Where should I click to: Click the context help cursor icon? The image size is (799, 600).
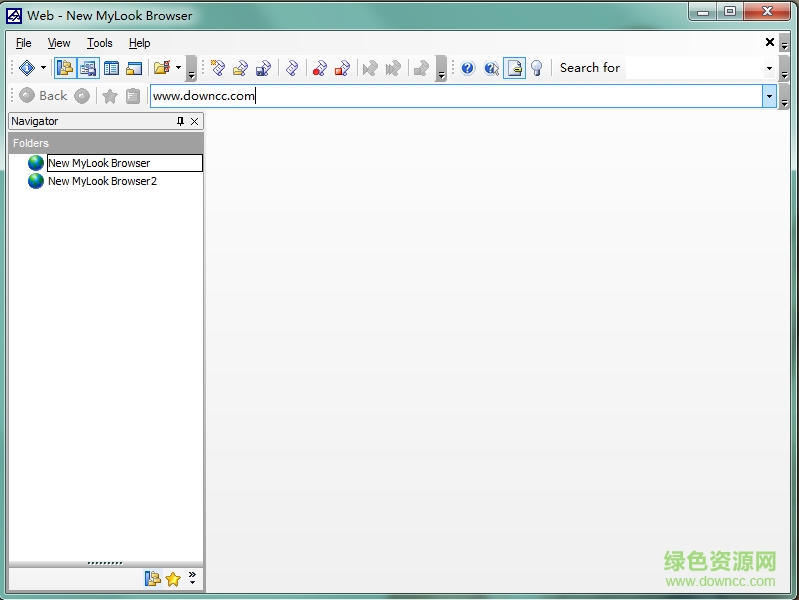[491, 68]
